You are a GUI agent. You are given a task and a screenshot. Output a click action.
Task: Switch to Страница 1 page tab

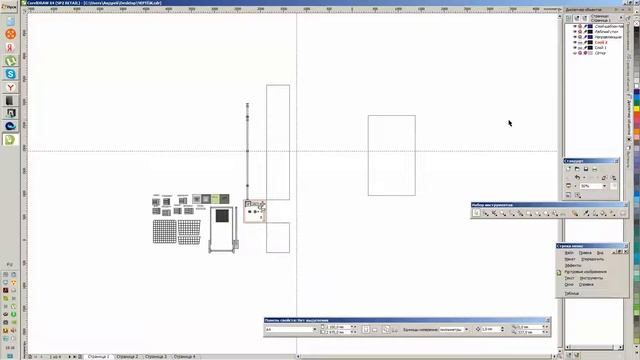98,357
